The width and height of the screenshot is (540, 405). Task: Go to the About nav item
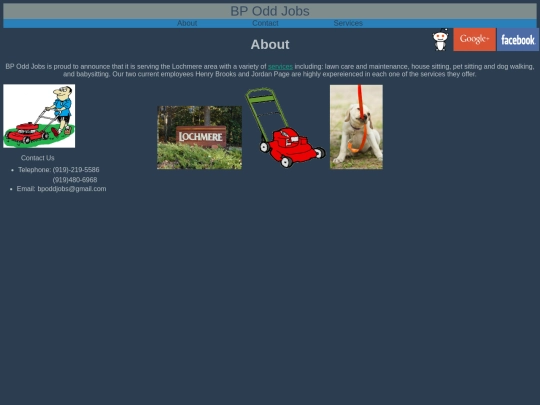[x=187, y=23]
